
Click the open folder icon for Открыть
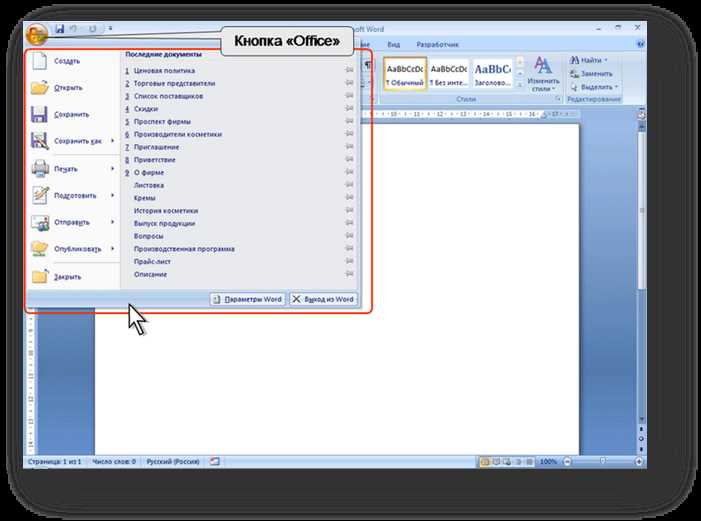click(39, 88)
